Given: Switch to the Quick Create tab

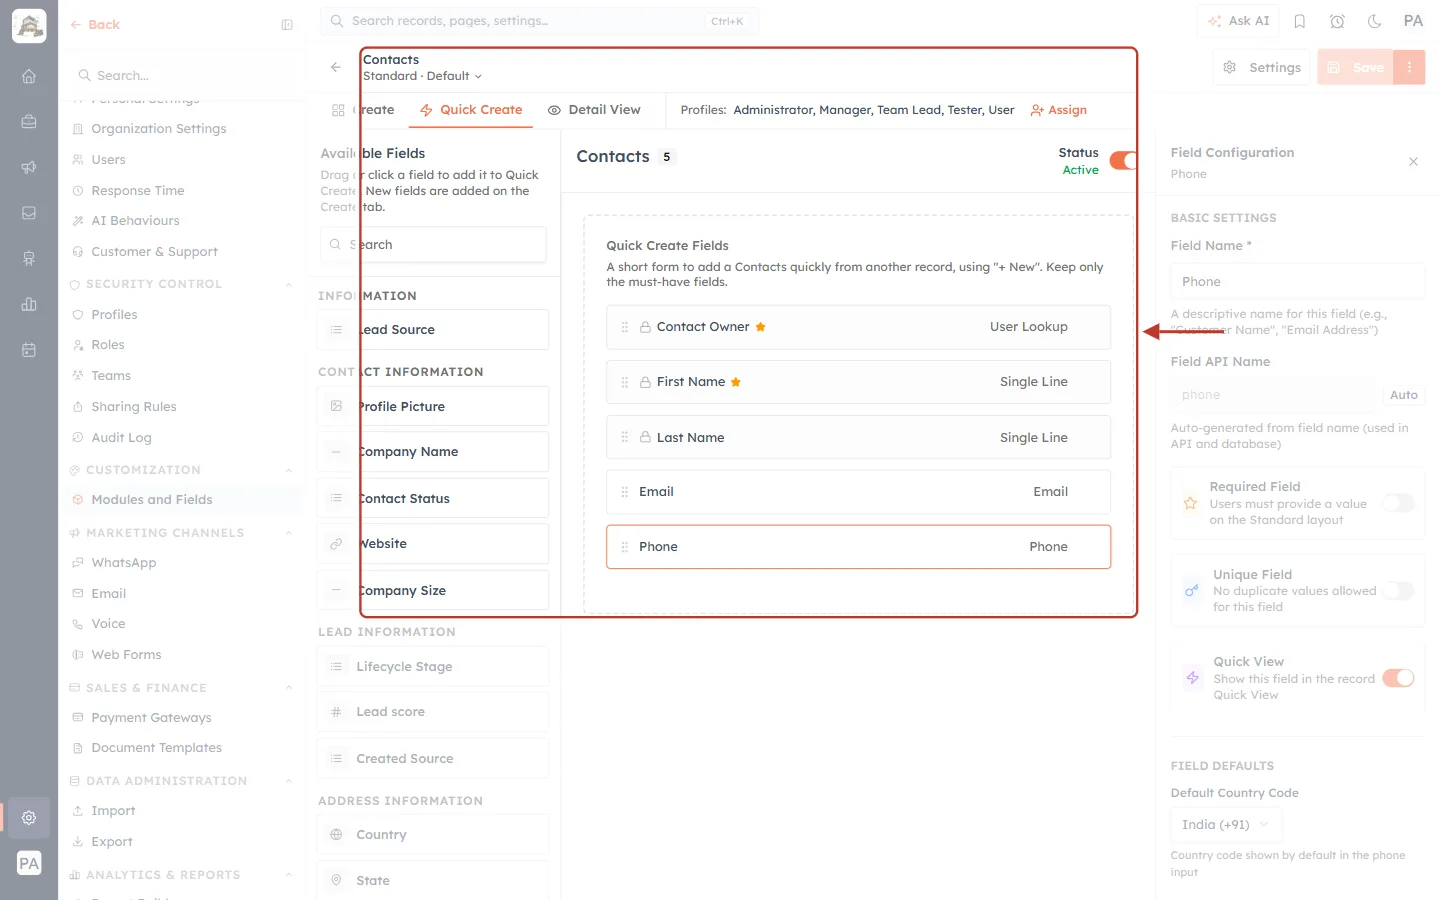Looking at the screenshot, I should coord(471,110).
